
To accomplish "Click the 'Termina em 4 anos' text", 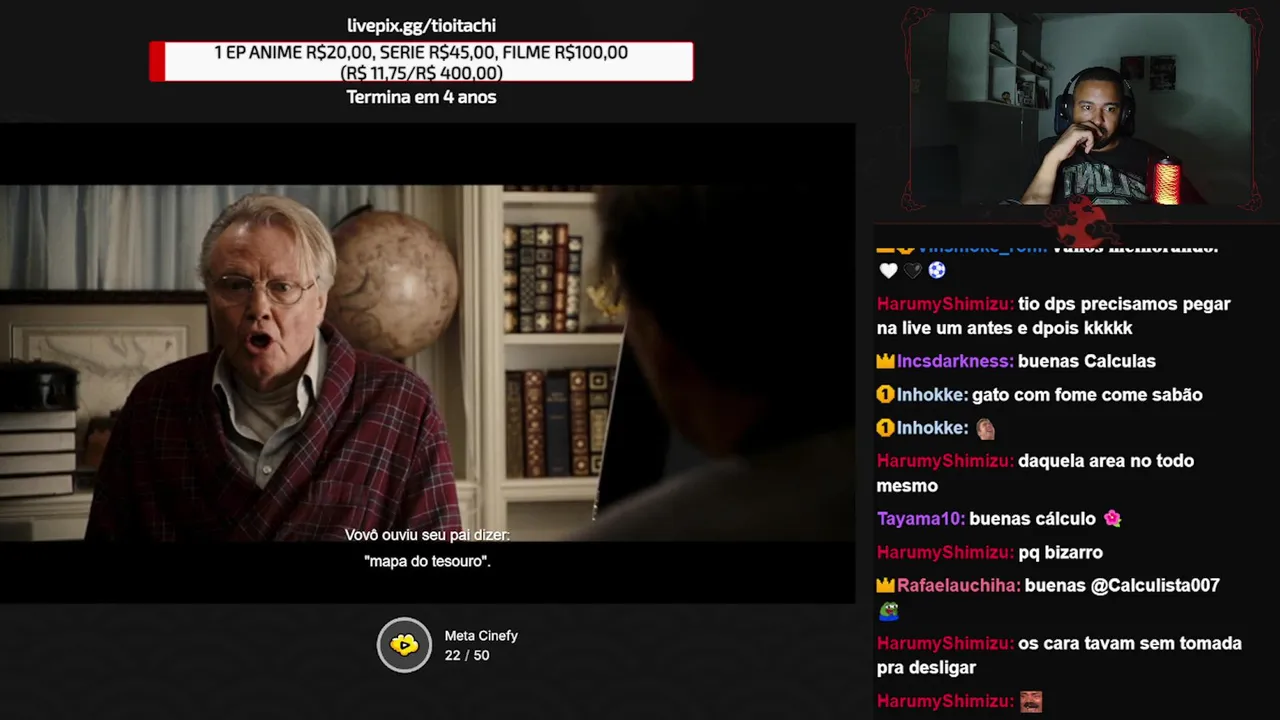I will 421,97.
